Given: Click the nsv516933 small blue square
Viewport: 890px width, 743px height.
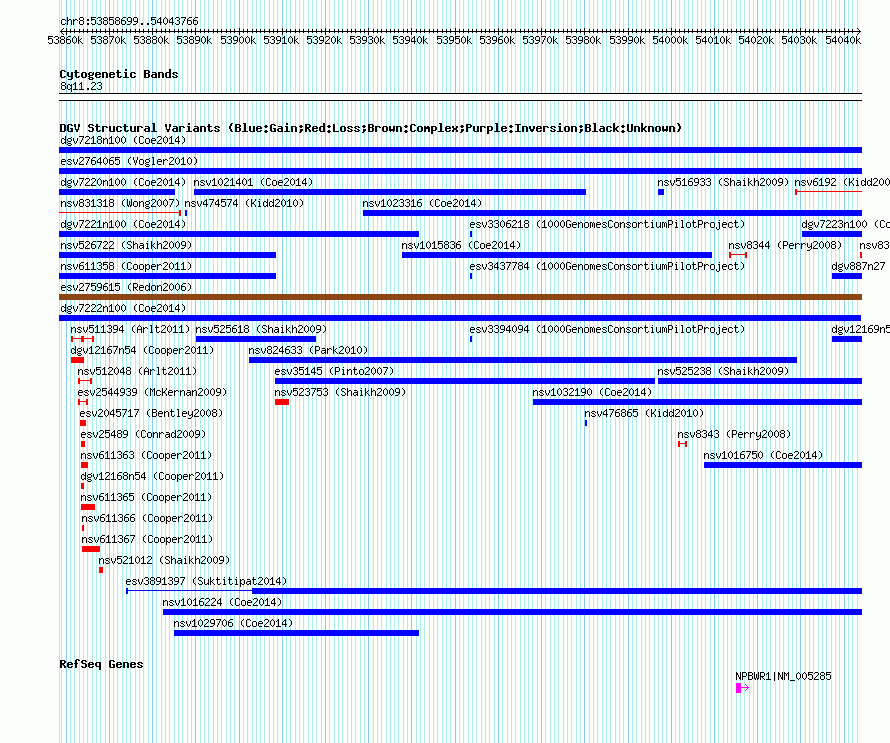Looking at the screenshot, I should (661, 192).
